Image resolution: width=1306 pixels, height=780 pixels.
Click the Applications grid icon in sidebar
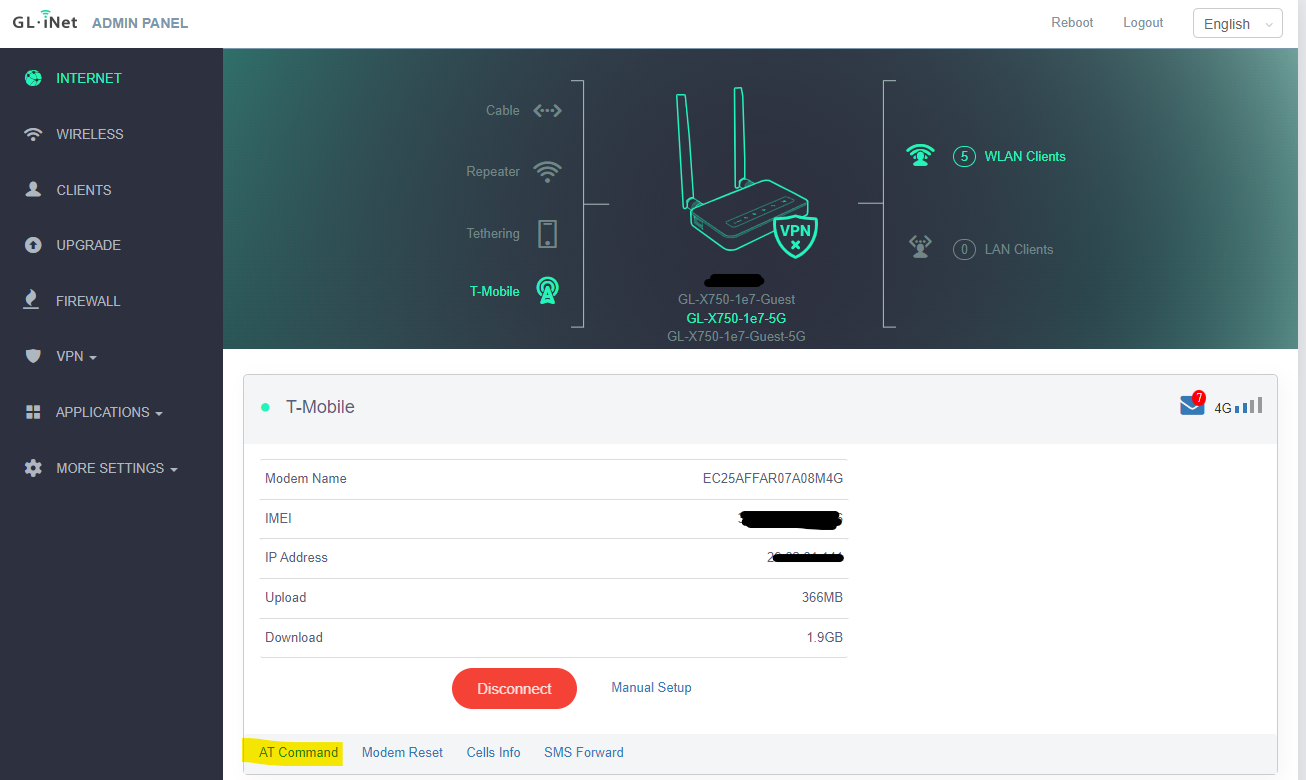click(33, 412)
